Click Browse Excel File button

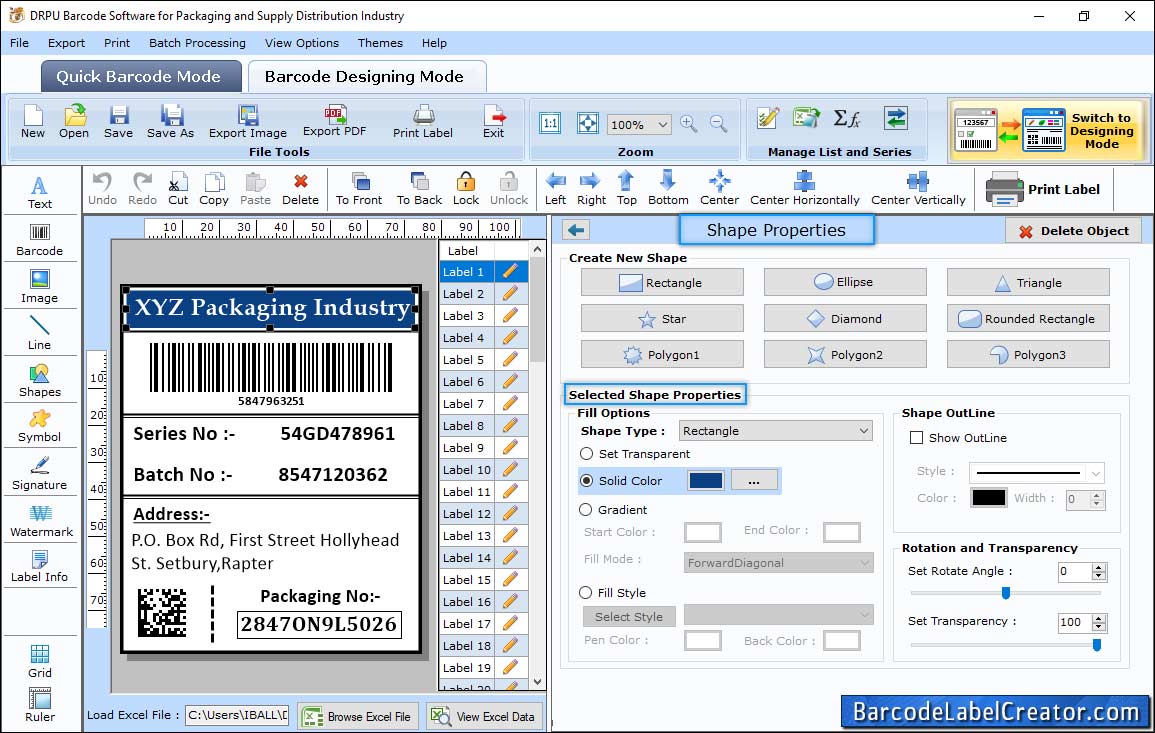point(358,716)
